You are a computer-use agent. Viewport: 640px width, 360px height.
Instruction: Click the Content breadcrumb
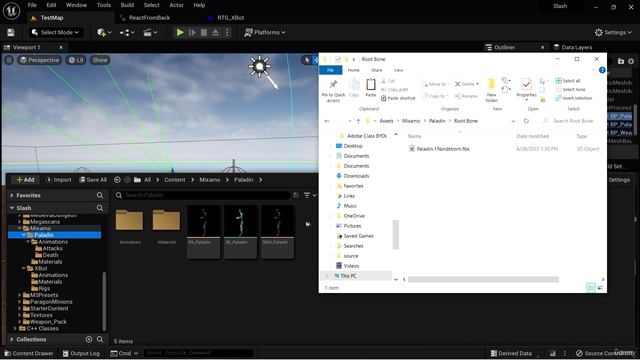pyautogui.click(x=175, y=180)
